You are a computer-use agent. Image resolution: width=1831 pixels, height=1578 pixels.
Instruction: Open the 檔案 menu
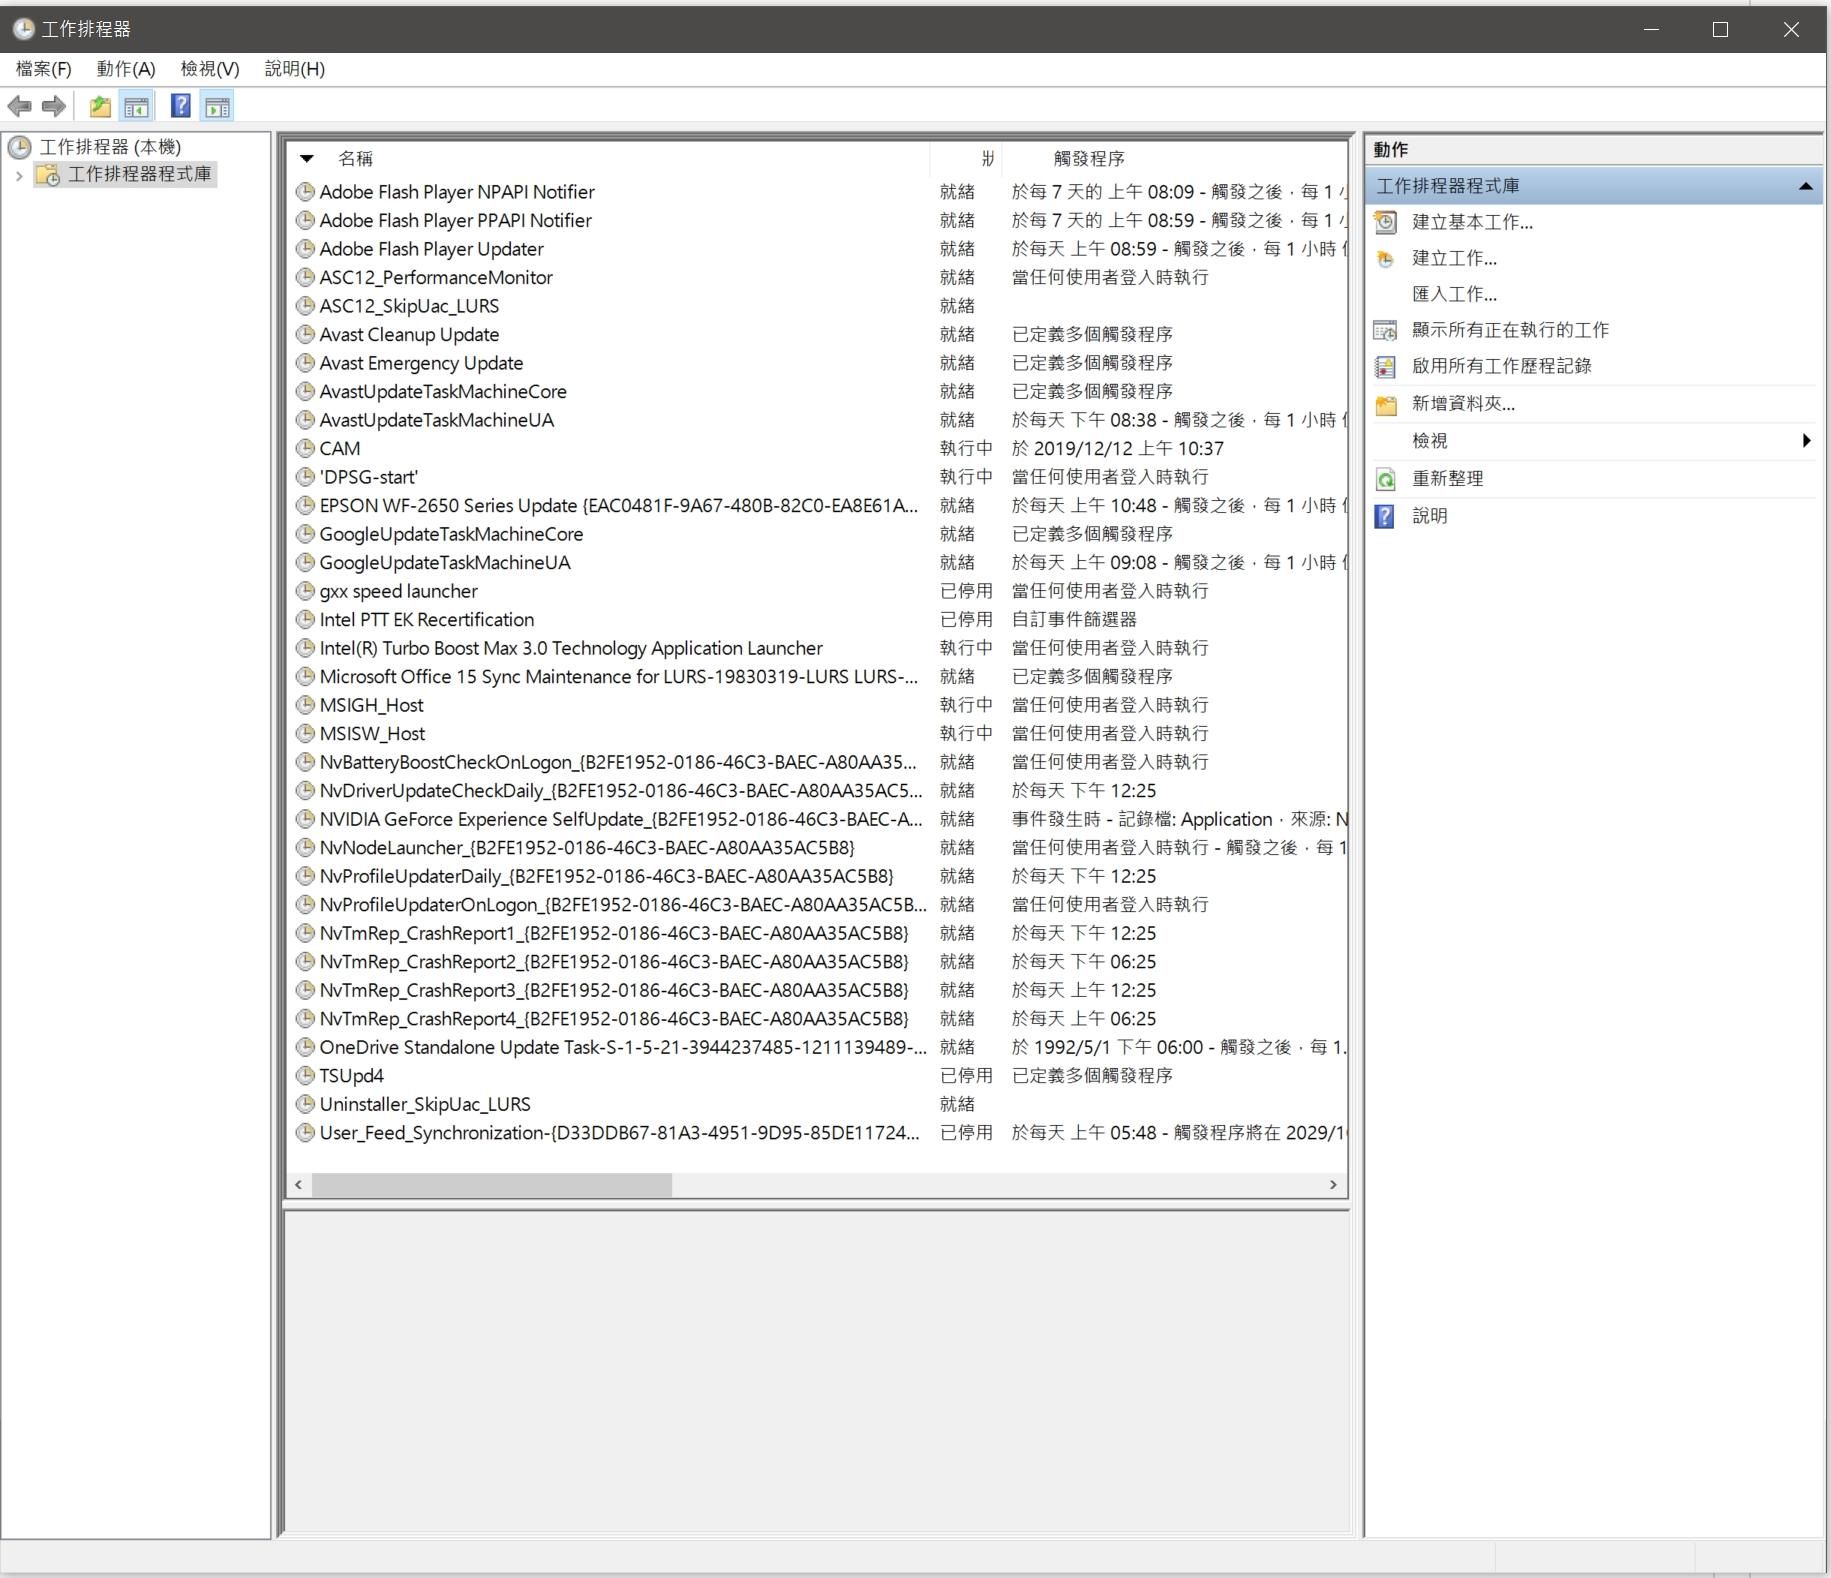point(42,69)
